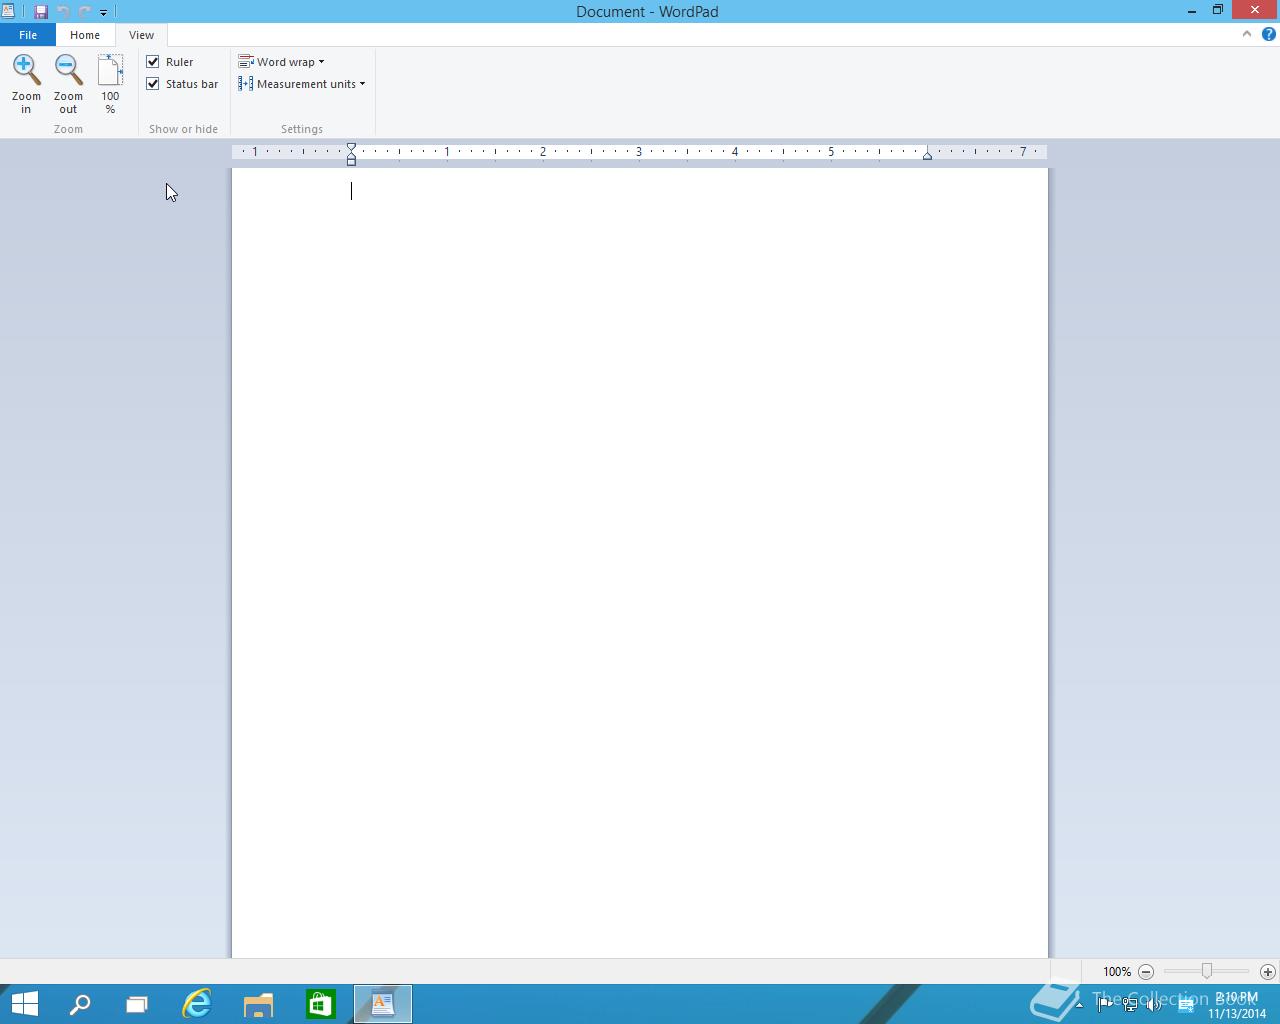
Task: Click the Zoom out magnifier button
Action: (x=68, y=84)
